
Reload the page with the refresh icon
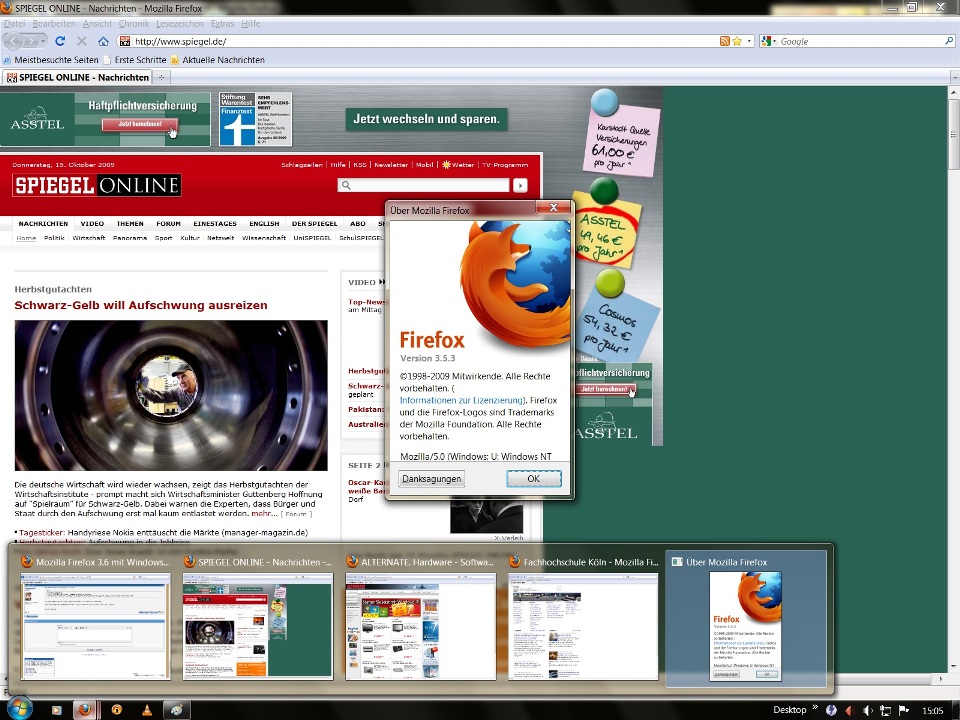click(60, 41)
